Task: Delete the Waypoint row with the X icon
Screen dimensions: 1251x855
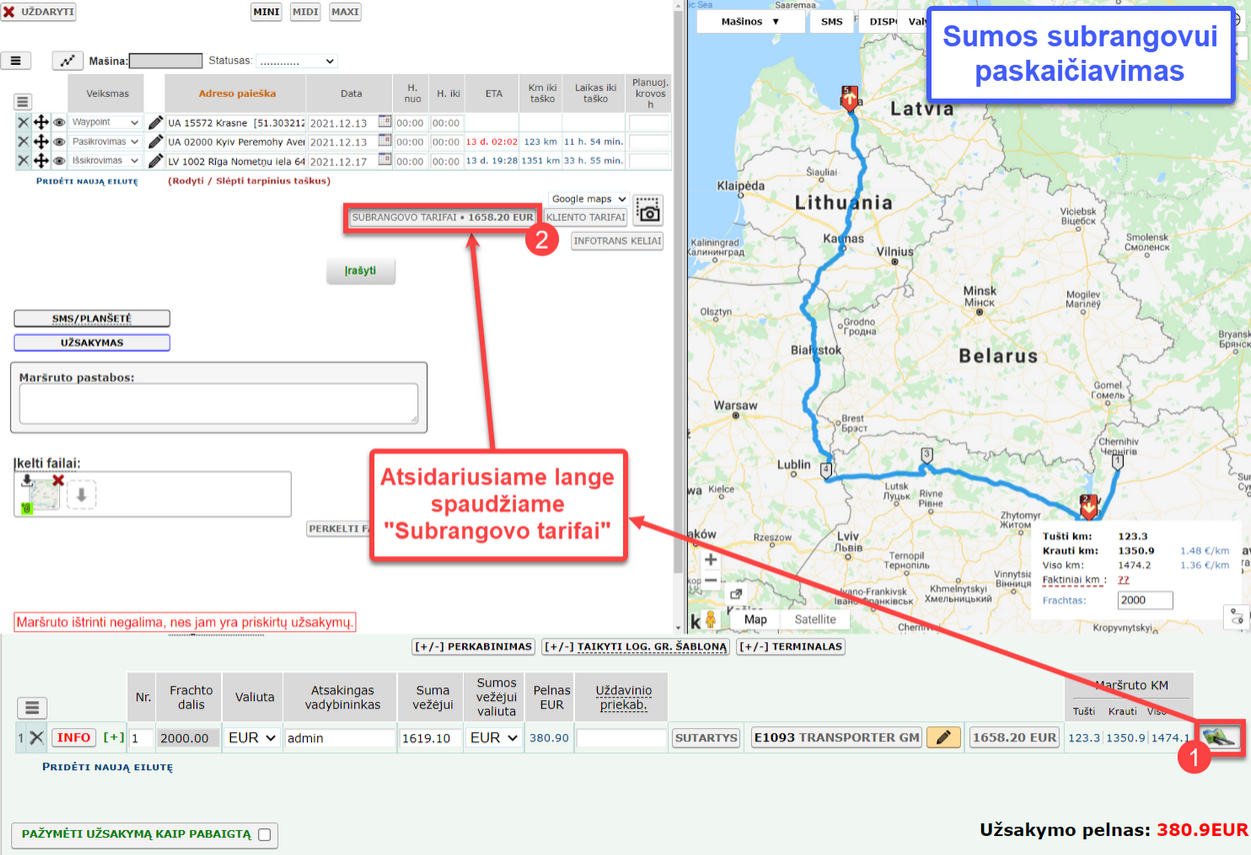Action: (x=23, y=123)
